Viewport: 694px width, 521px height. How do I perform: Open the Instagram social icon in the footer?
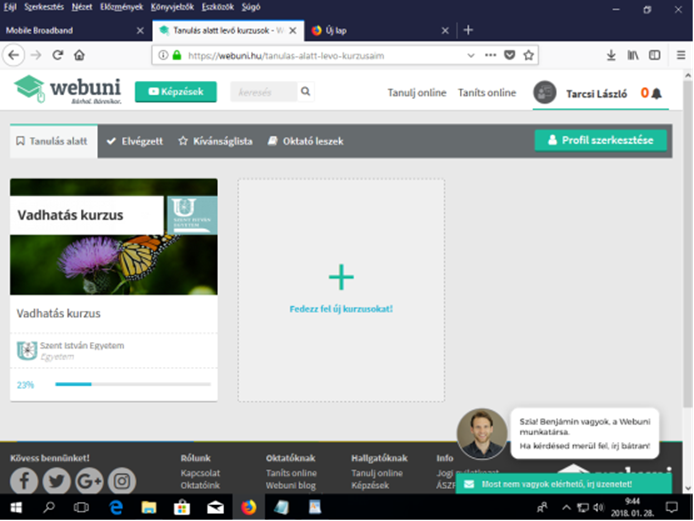[121, 481]
